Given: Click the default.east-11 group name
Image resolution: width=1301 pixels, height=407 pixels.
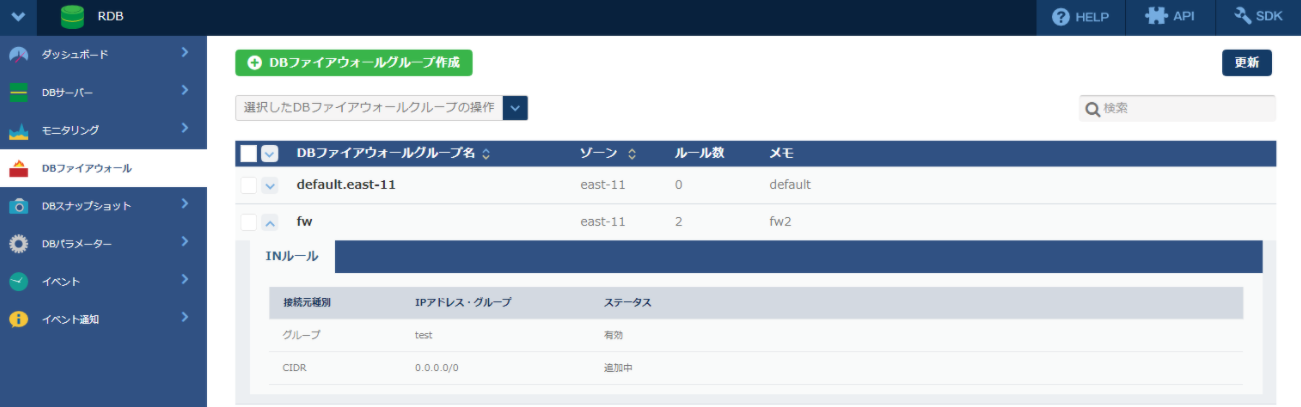Looking at the screenshot, I should point(347,185).
